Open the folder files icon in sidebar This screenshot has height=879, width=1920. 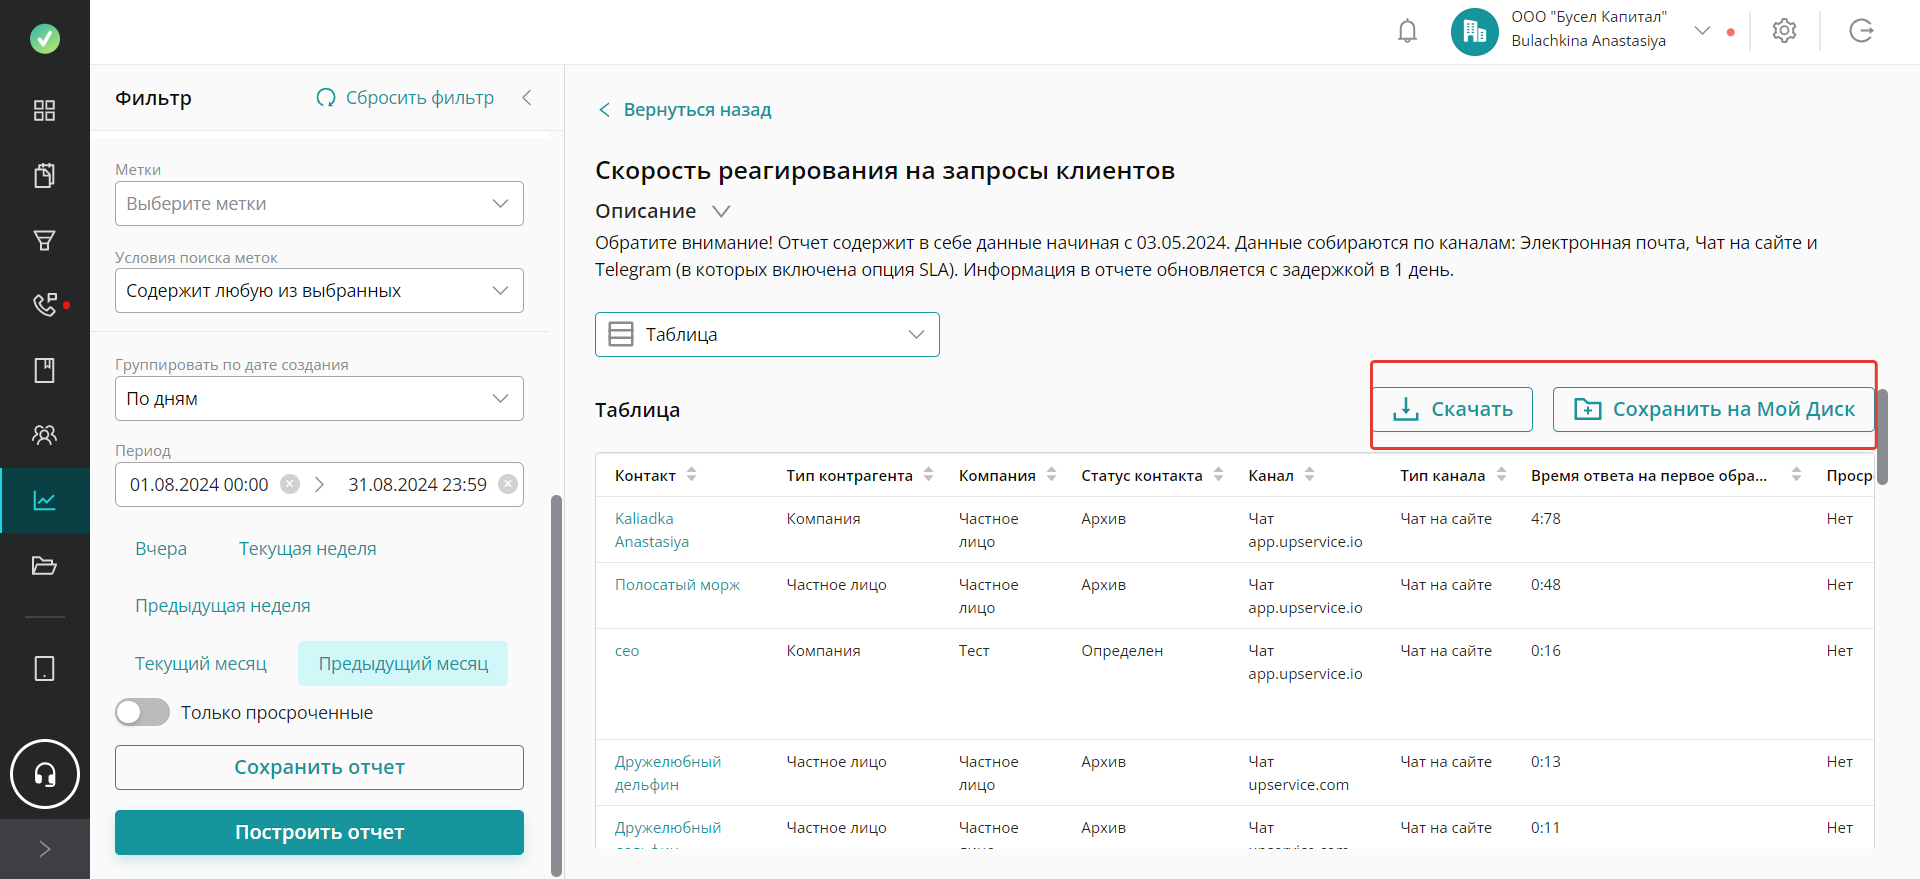point(45,565)
